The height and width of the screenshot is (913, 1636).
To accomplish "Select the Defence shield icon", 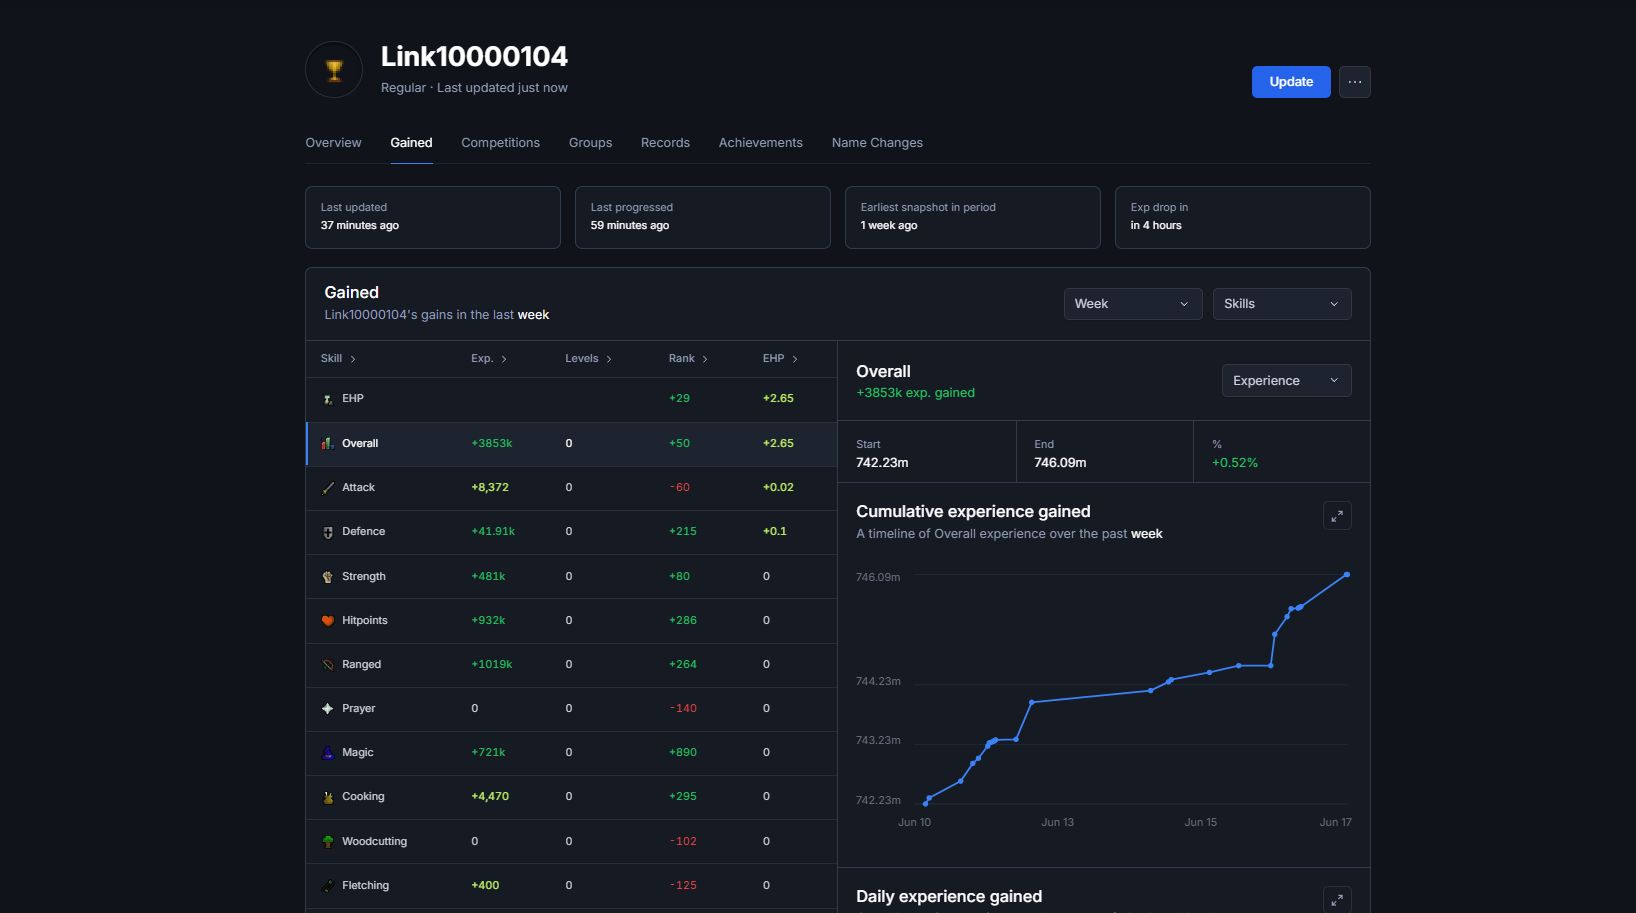I will pyautogui.click(x=328, y=532).
